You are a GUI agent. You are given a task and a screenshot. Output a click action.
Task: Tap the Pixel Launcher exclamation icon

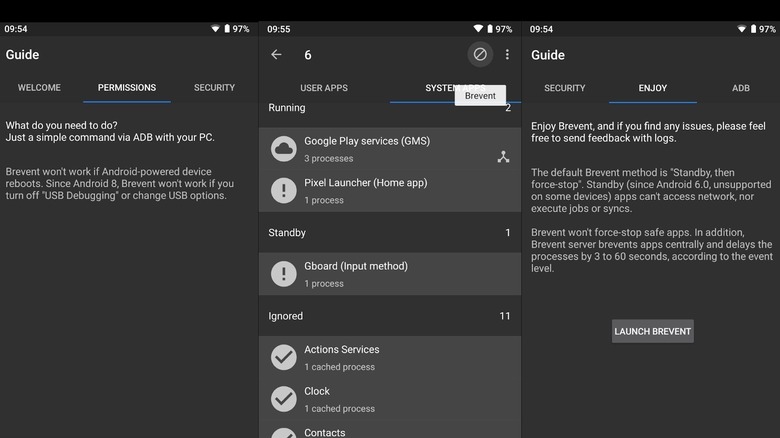click(x=284, y=190)
